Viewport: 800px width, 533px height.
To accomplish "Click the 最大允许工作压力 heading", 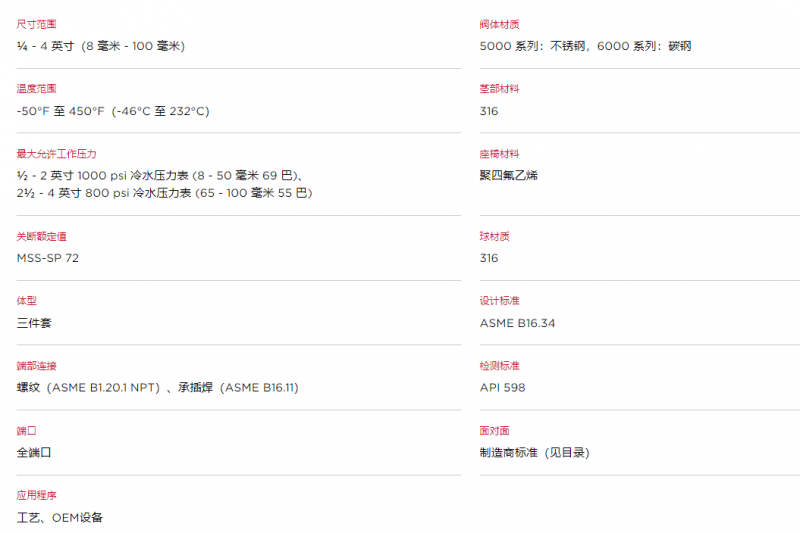I will [56, 154].
